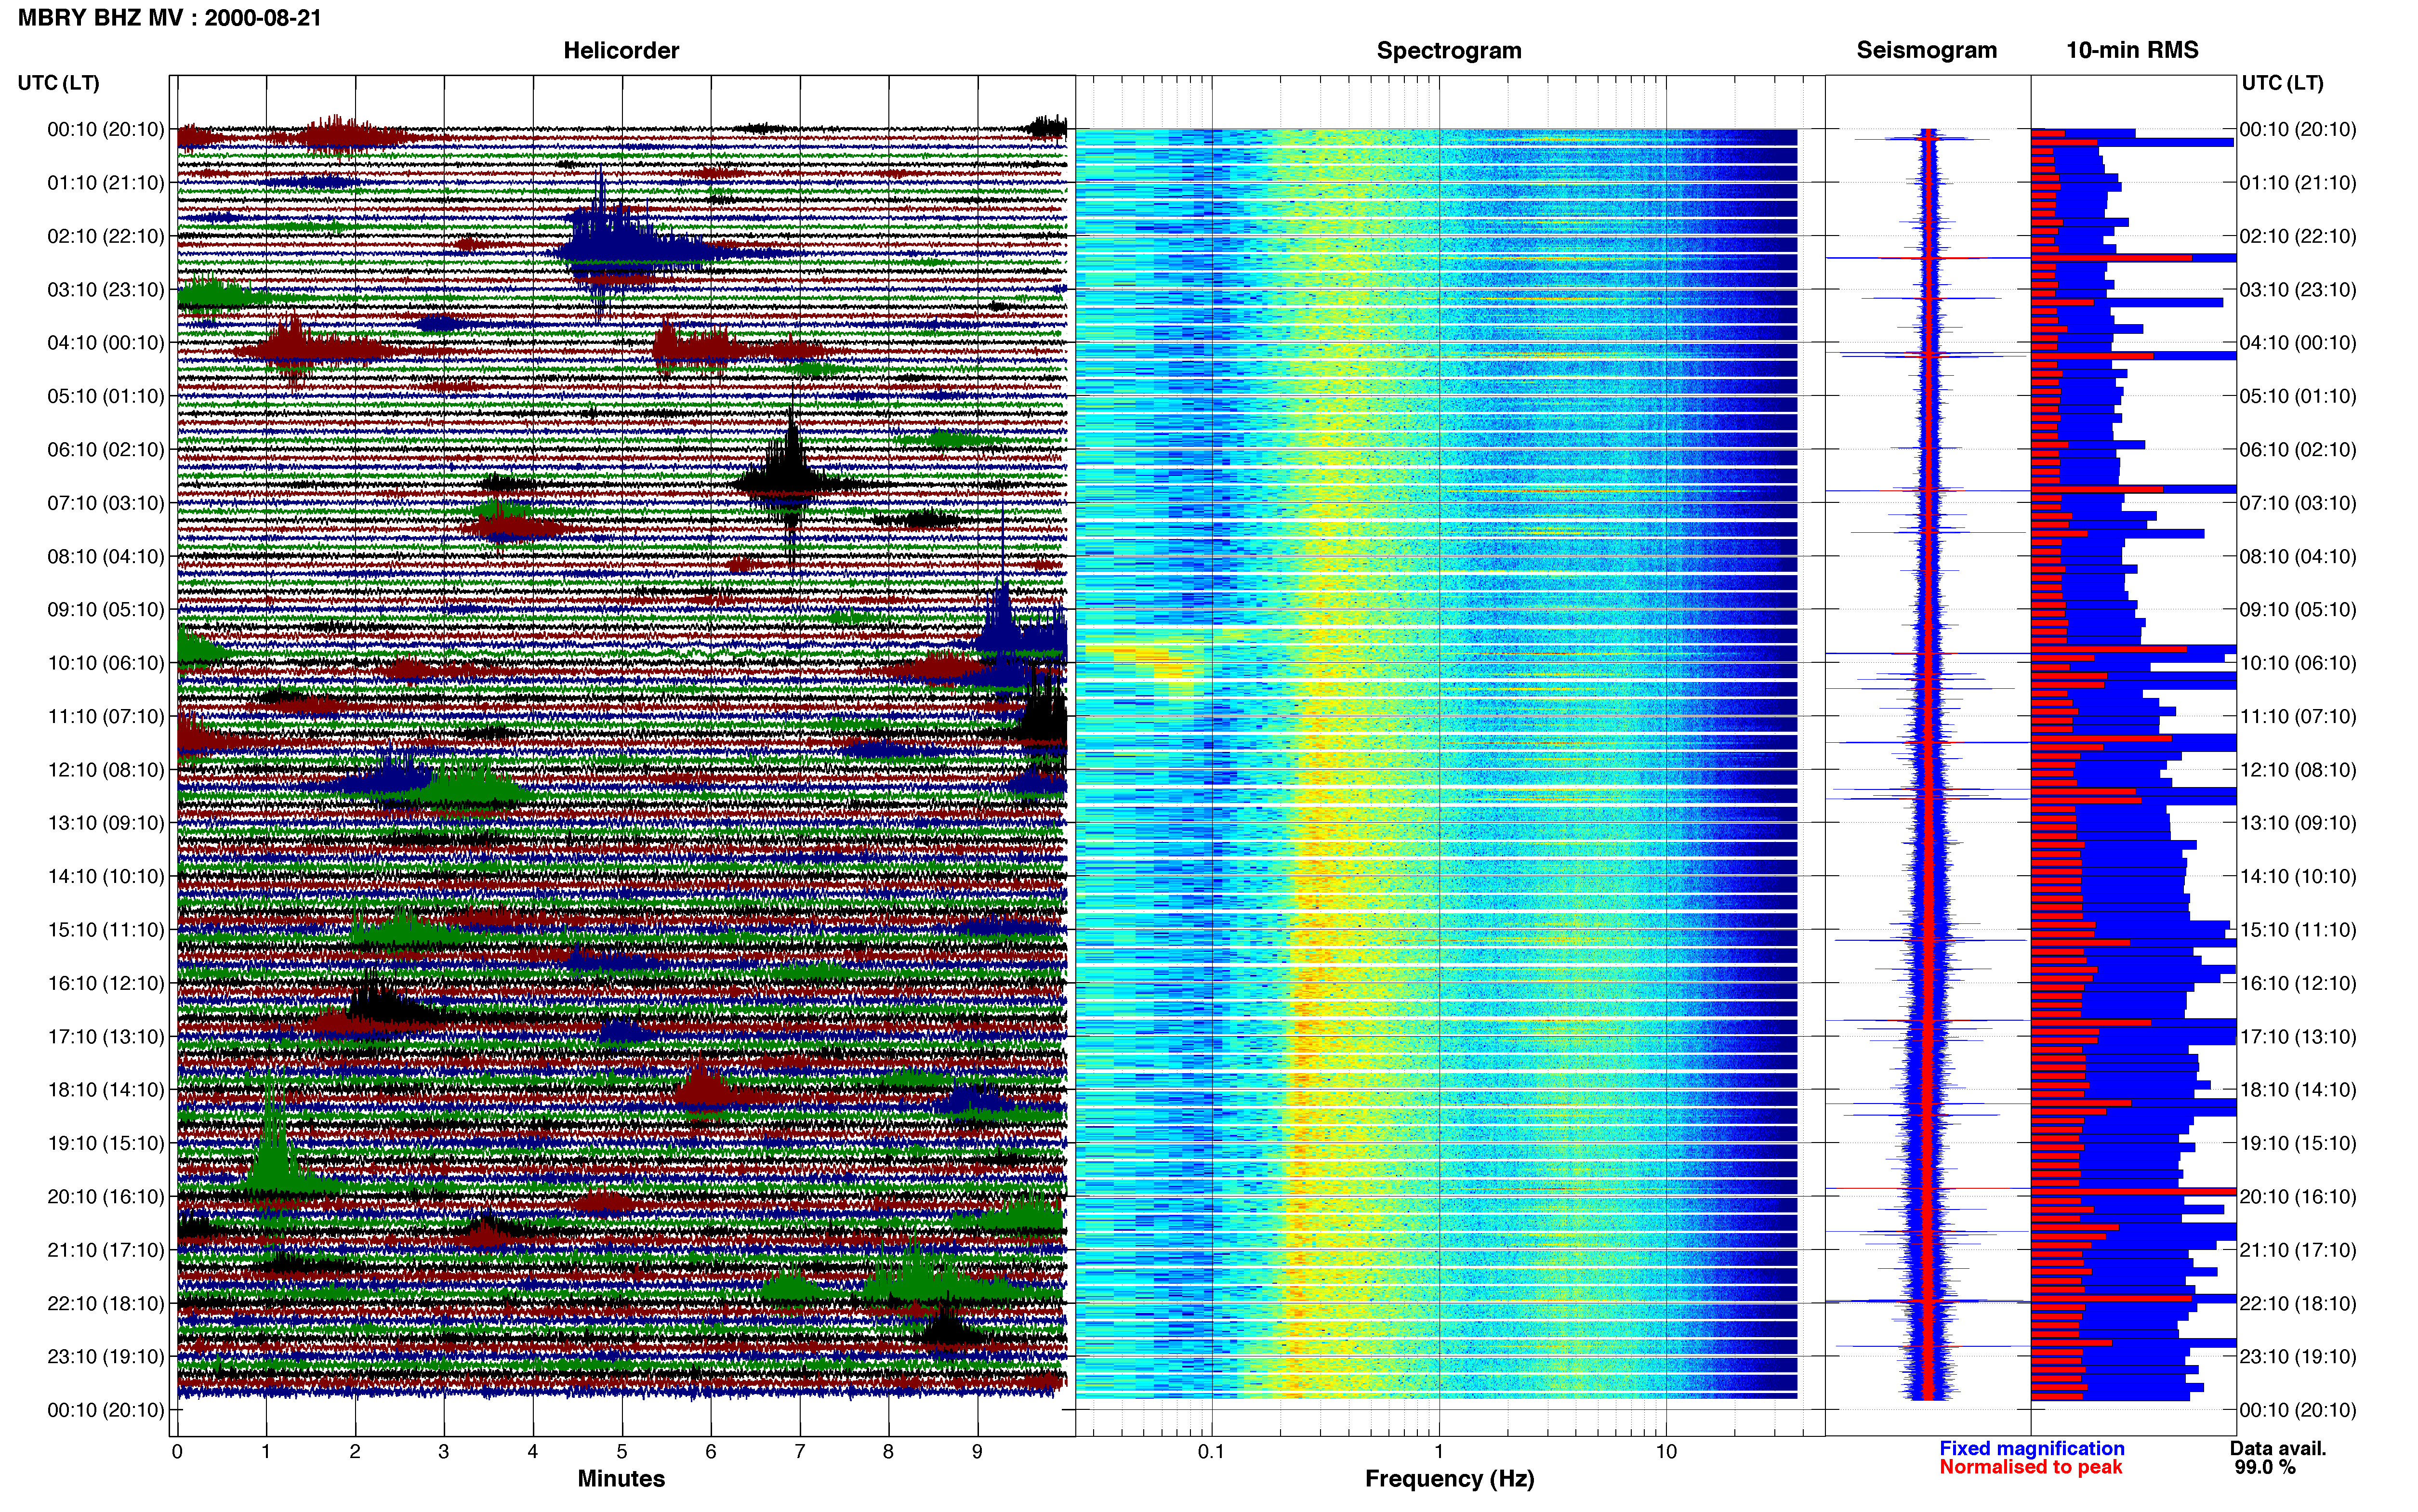Image resolution: width=2418 pixels, height=1512 pixels.
Task: Click left-axis time label '04:10 (00:10)'
Action: [x=106, y=343]
